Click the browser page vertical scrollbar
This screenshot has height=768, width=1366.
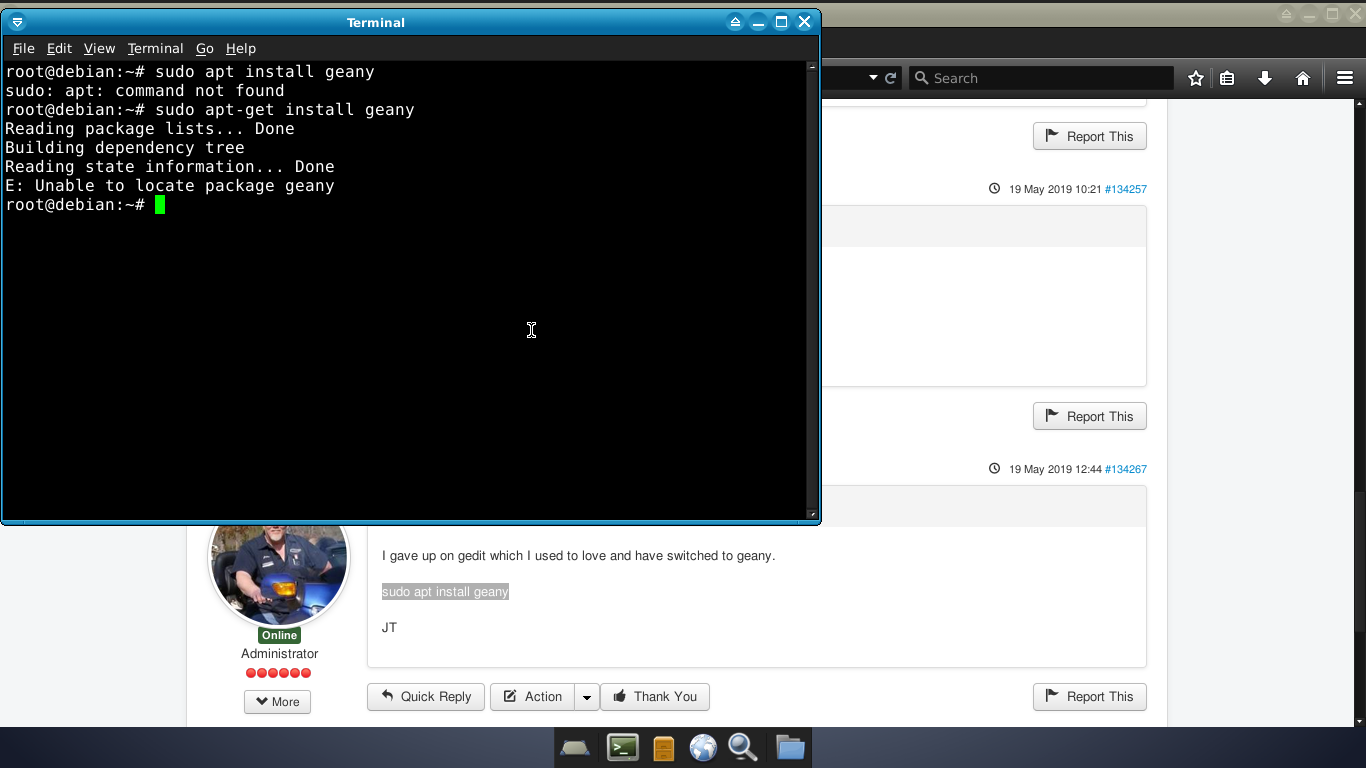pos(1360,400)
